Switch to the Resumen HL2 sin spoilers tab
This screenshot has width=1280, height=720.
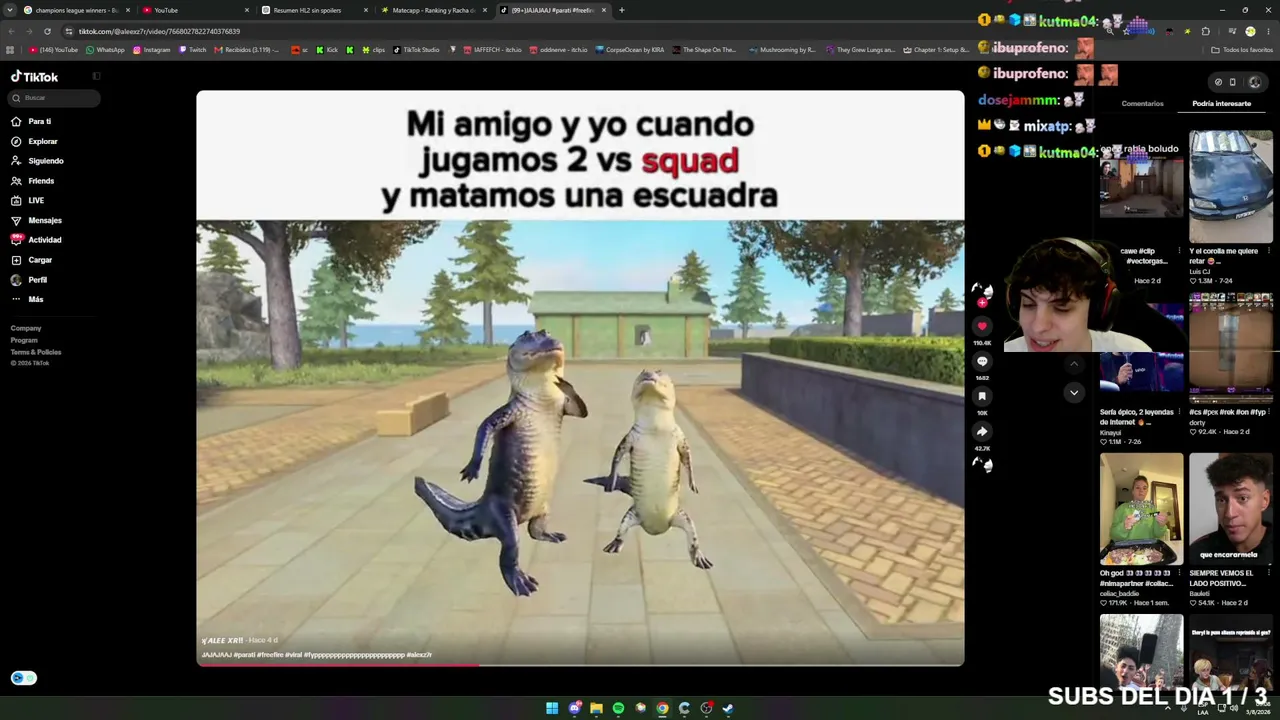314,10
